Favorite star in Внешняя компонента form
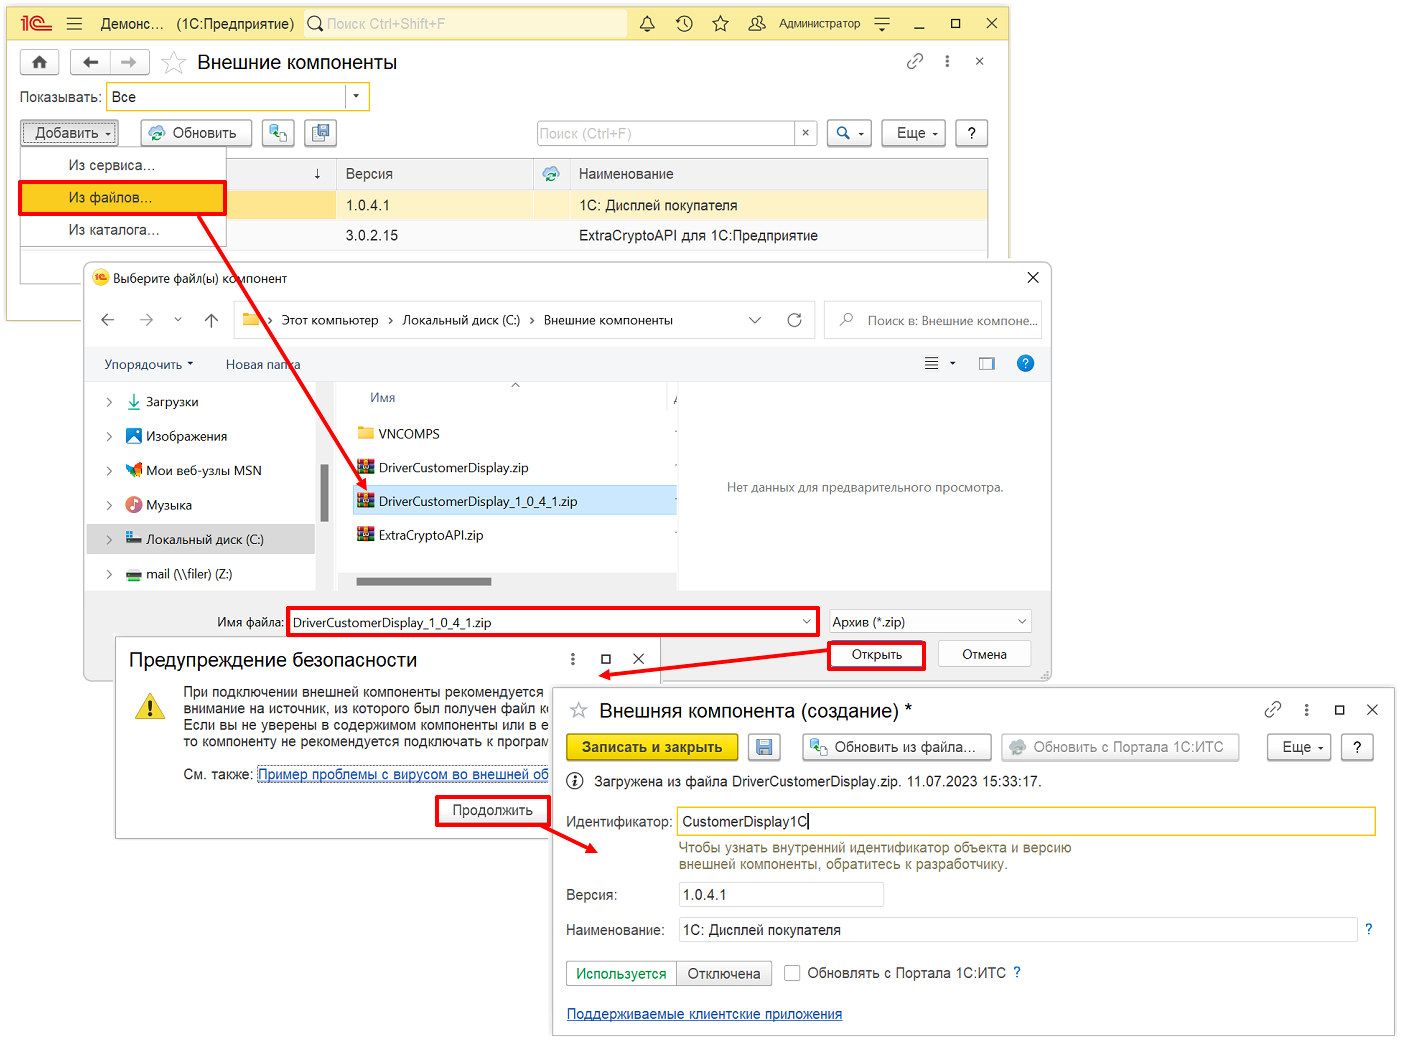The image size is (1407, 1040). click(x=578, y=710)
